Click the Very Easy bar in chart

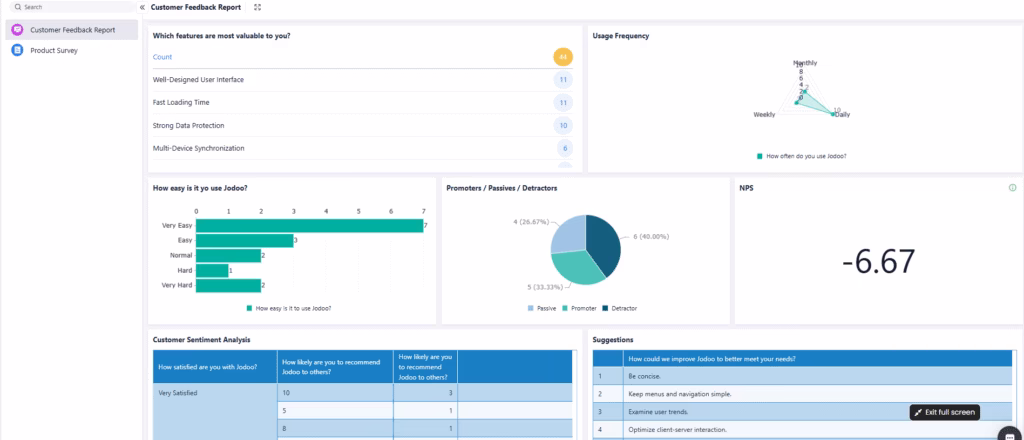[x=310, y=226]
